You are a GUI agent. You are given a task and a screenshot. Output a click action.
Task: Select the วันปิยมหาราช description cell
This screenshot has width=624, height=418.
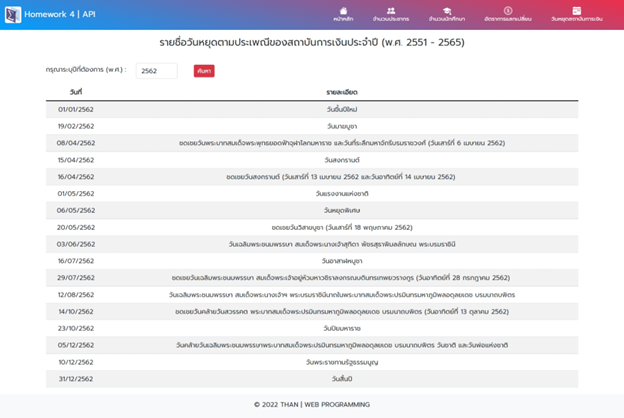342,328
